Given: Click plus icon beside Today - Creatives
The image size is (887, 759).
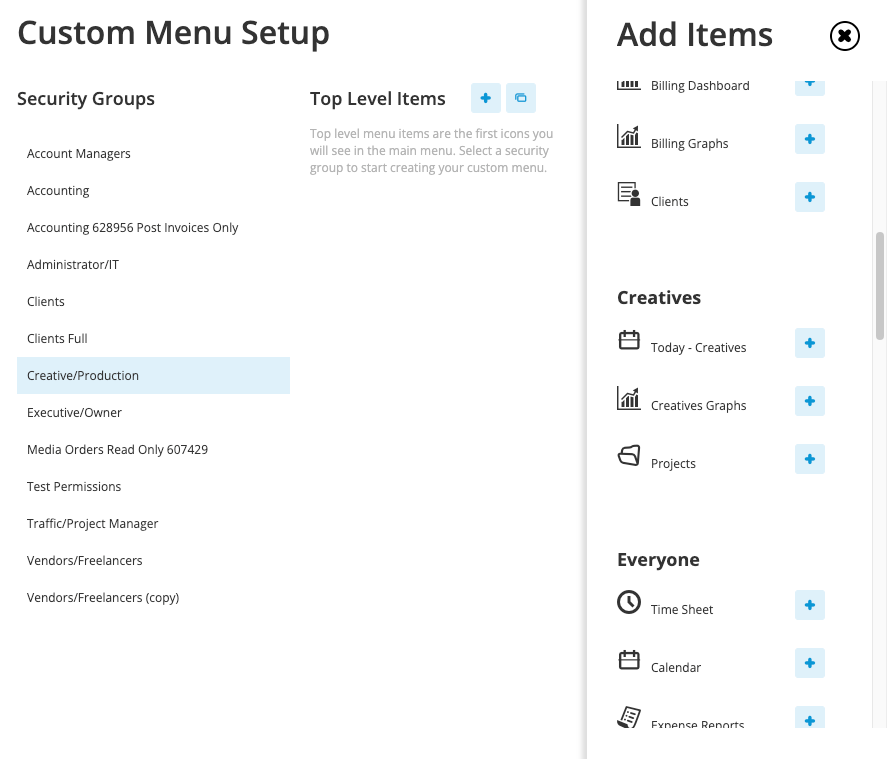Looking at the screenshot, I should [x=810, y=343].
